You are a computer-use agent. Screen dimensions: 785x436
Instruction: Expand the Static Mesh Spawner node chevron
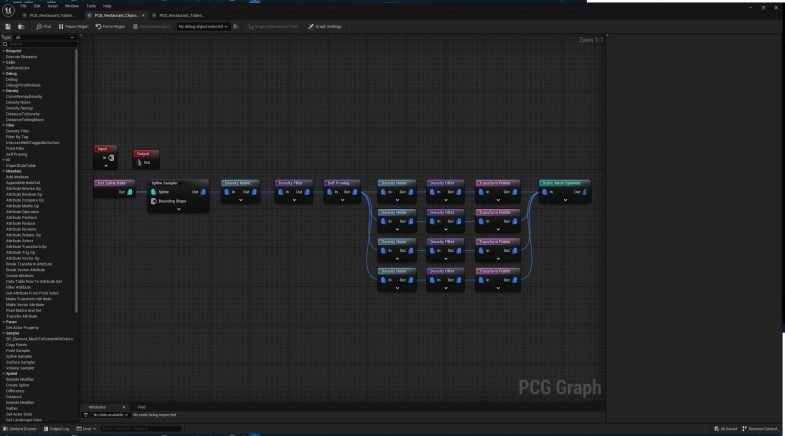click(x=565, y=200)
